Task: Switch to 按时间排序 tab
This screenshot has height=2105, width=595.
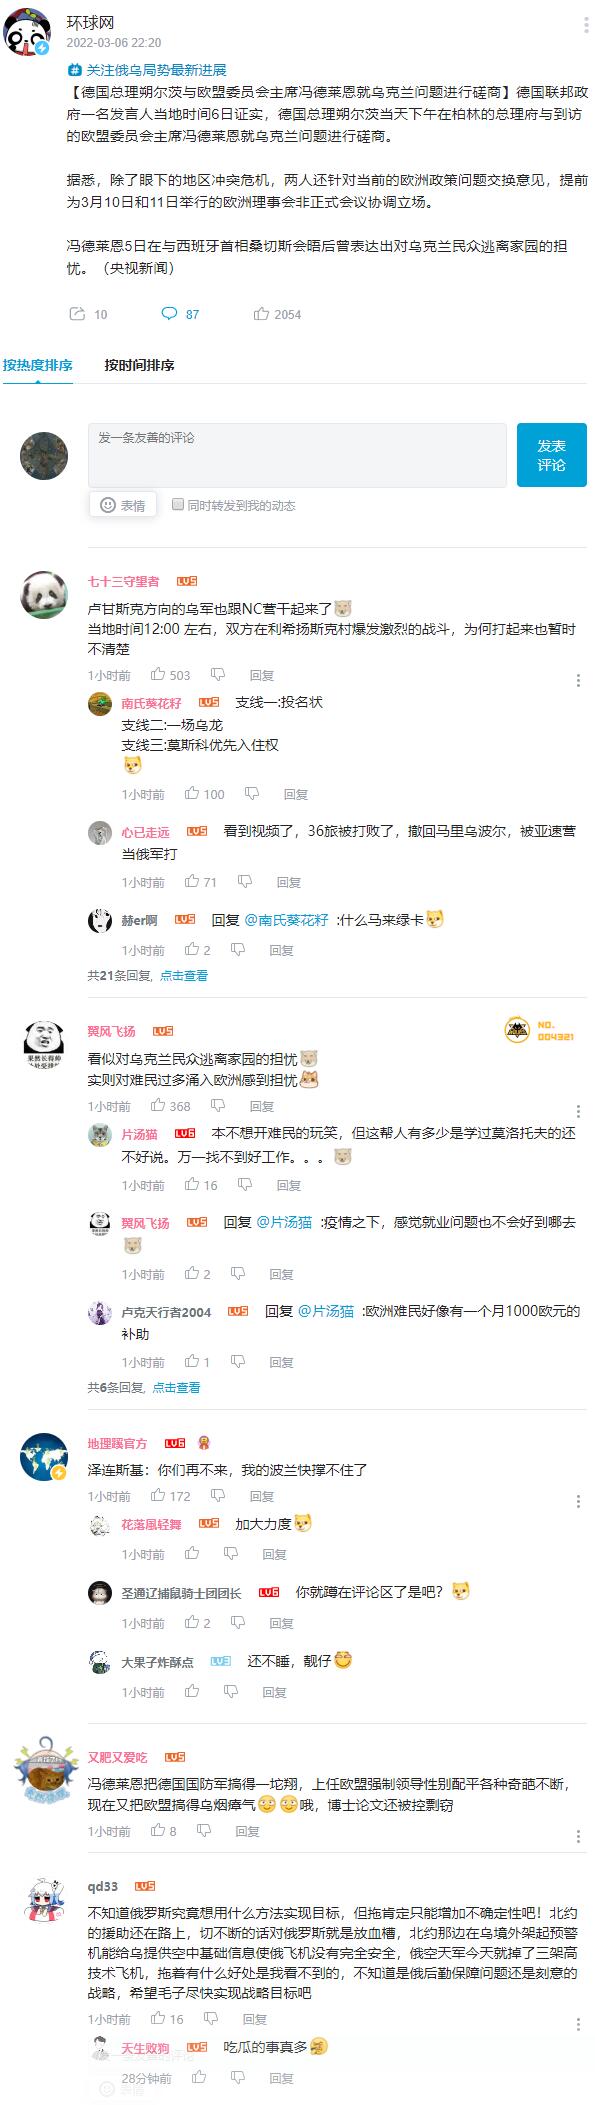Action: [x=139, y=365]
